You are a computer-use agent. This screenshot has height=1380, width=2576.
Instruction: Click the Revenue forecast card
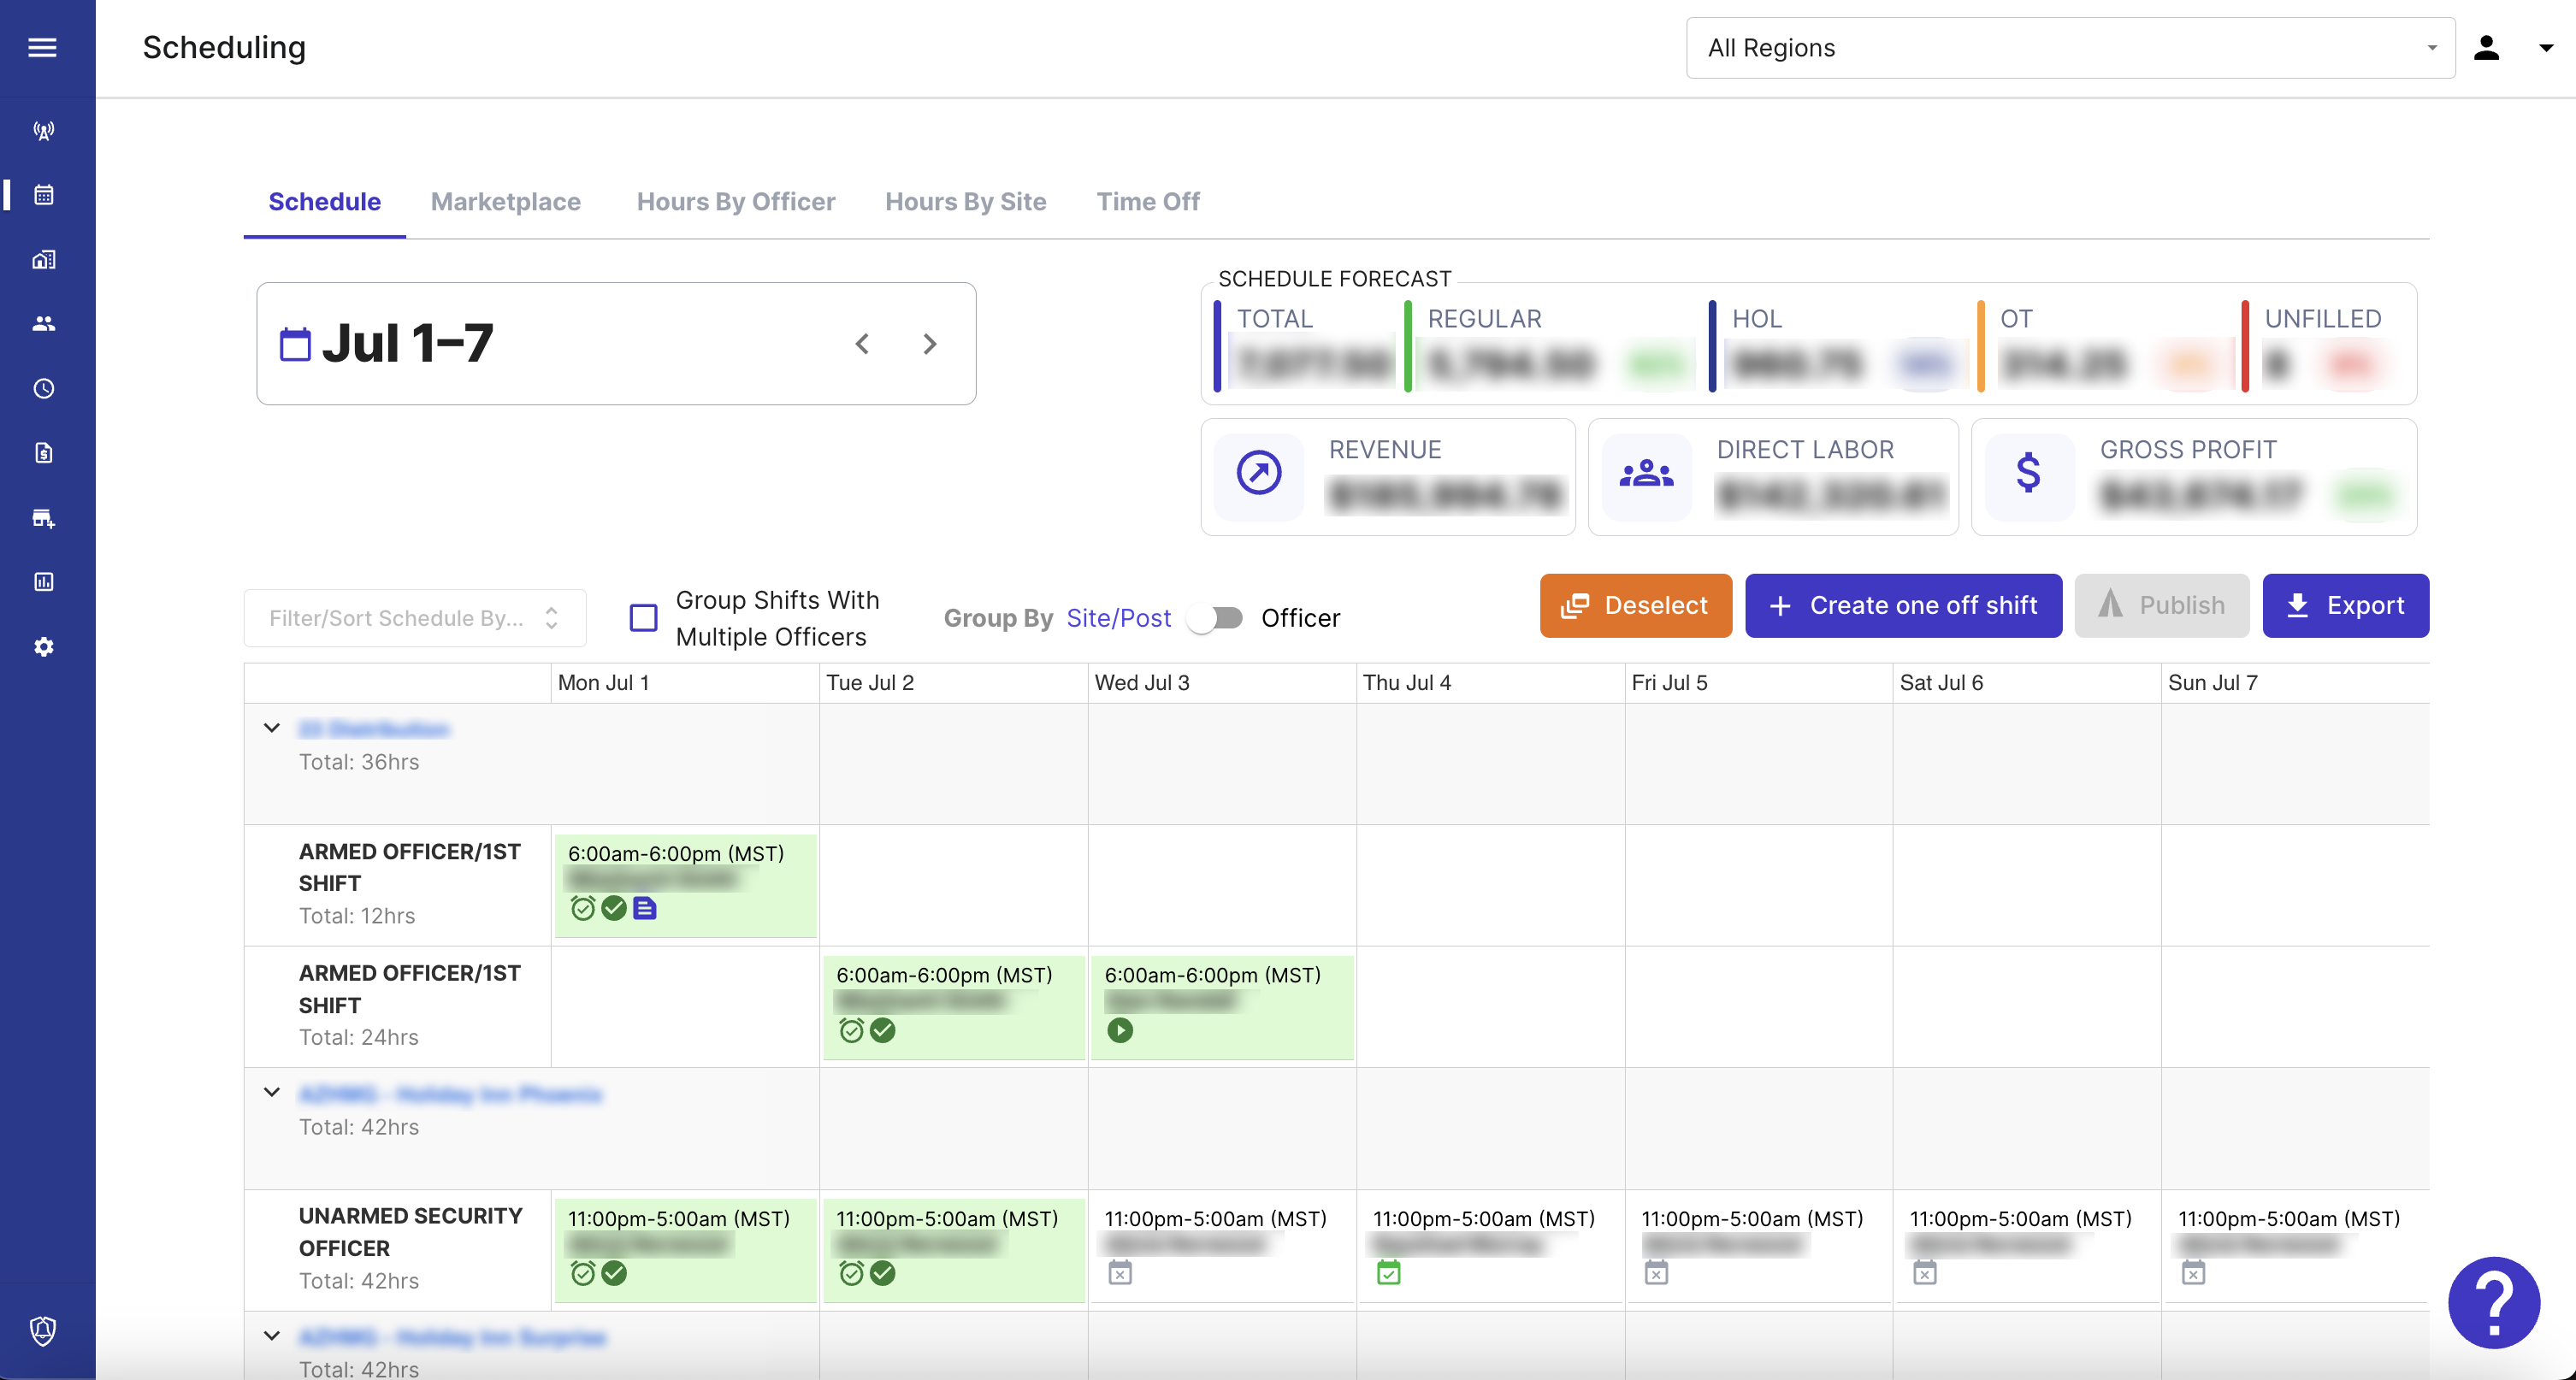coord(1388,477)
